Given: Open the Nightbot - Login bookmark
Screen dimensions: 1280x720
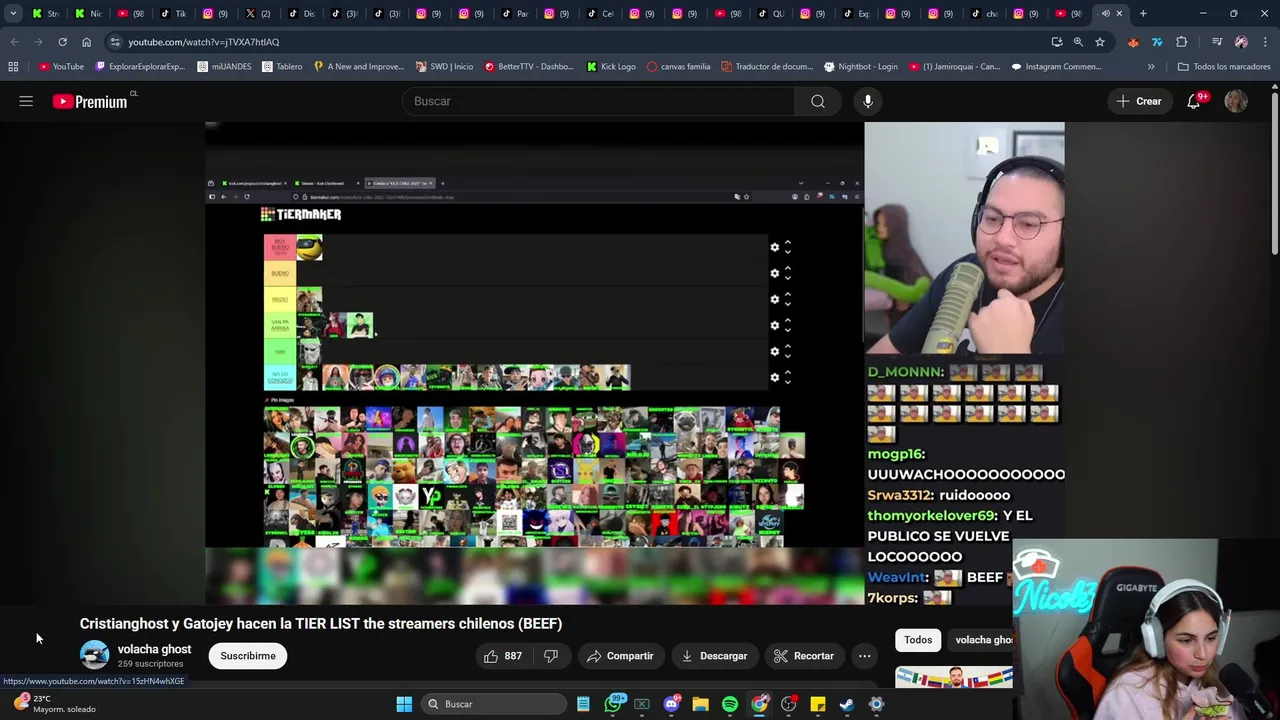Looking at the screenshot, I should coord(861,67).
